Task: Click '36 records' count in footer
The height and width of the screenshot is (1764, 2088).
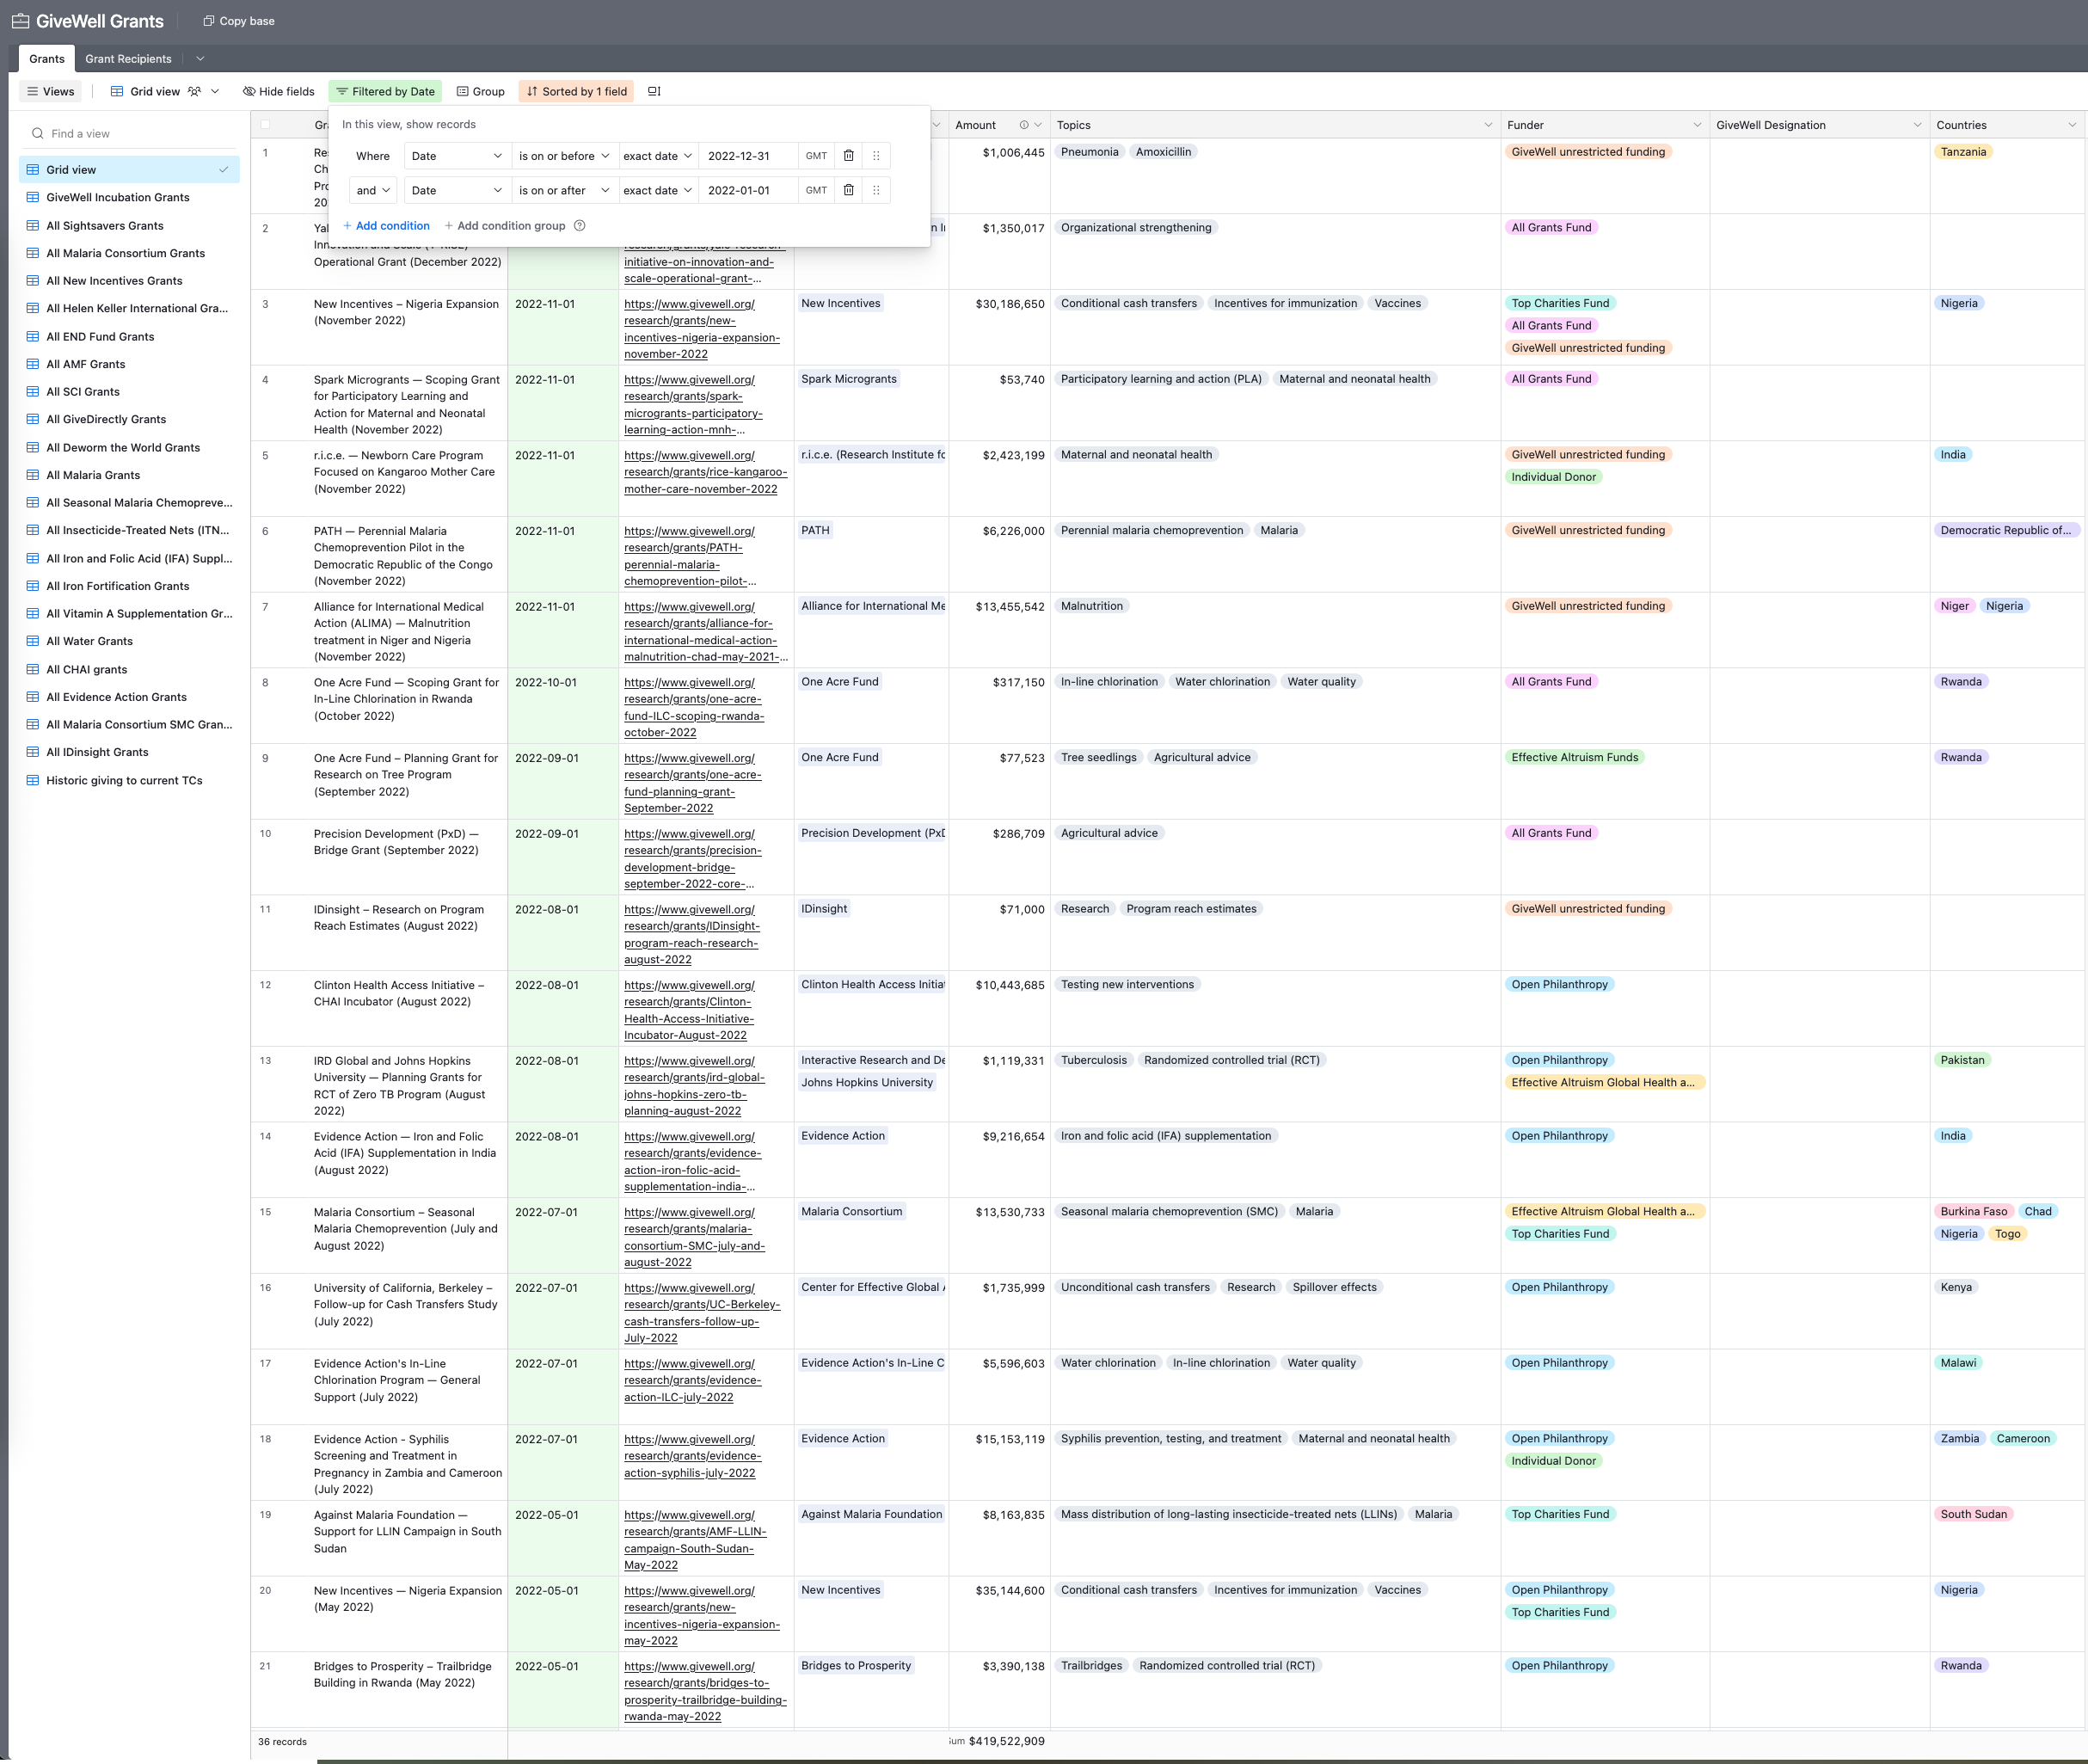Action: tap(283, 1742)
